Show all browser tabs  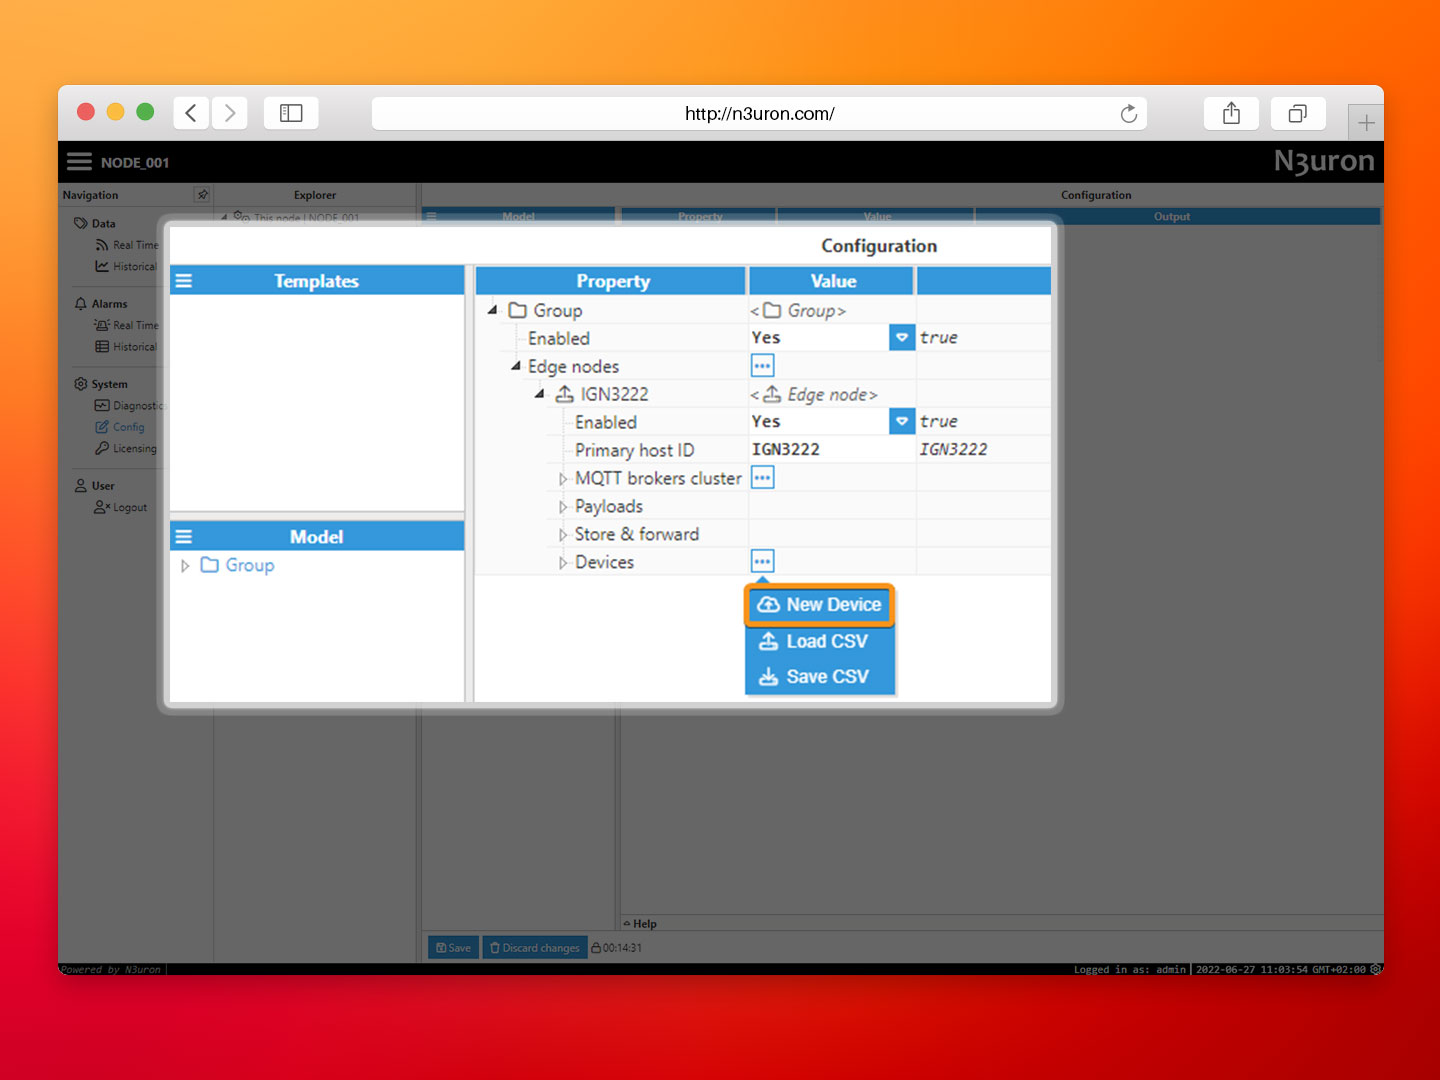[x=1298, y=113]
